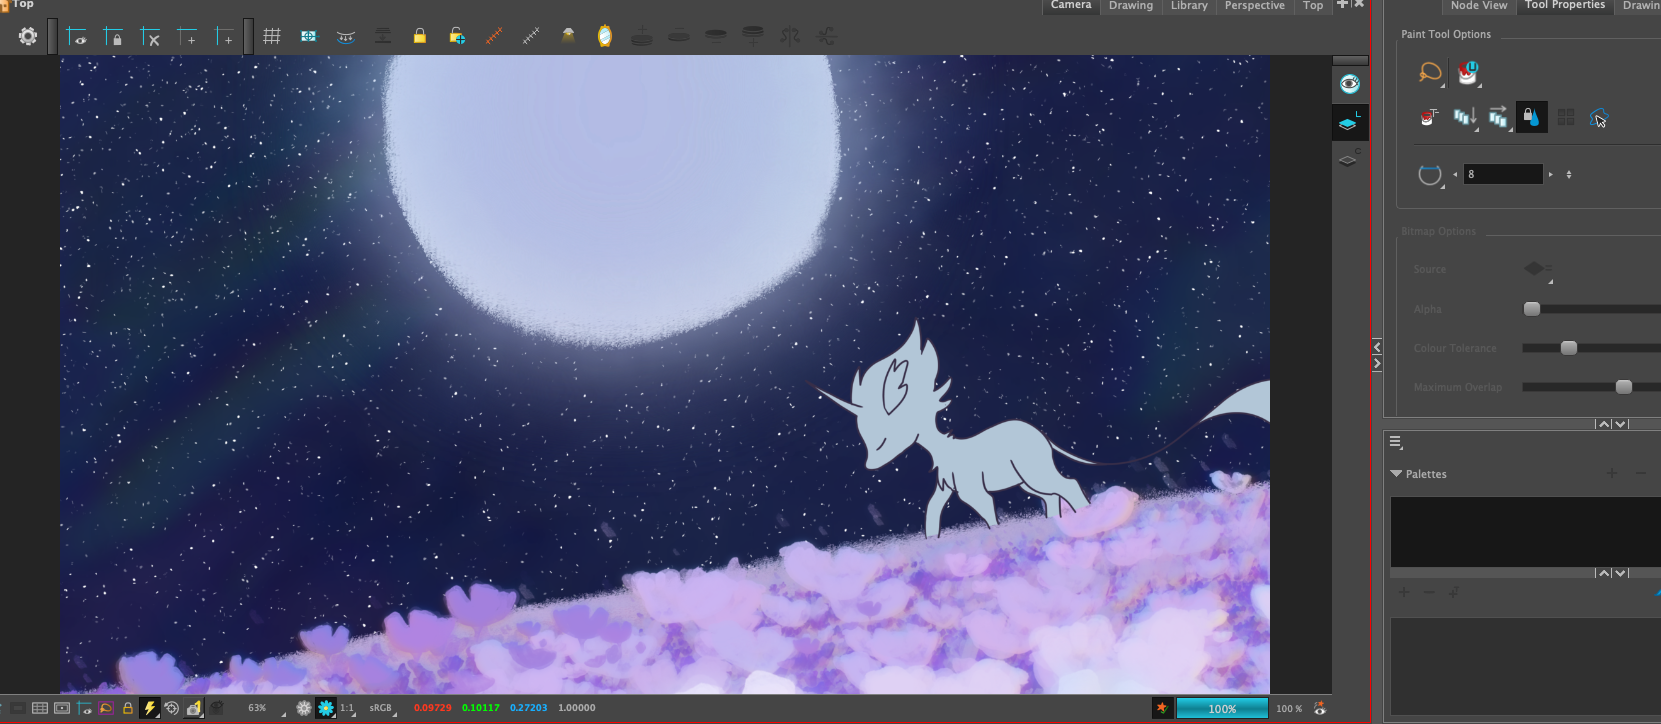The width and height of the screenshot is (1661, 724).
Task: Click the grey gear render mode icon
Action: (x=304, y=708)
